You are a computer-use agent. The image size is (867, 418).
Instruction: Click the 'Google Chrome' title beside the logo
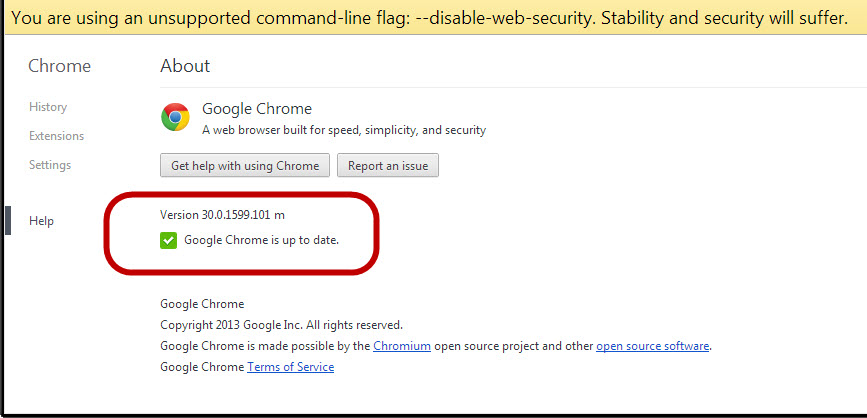pyautogui.click(x=257, y=109)
